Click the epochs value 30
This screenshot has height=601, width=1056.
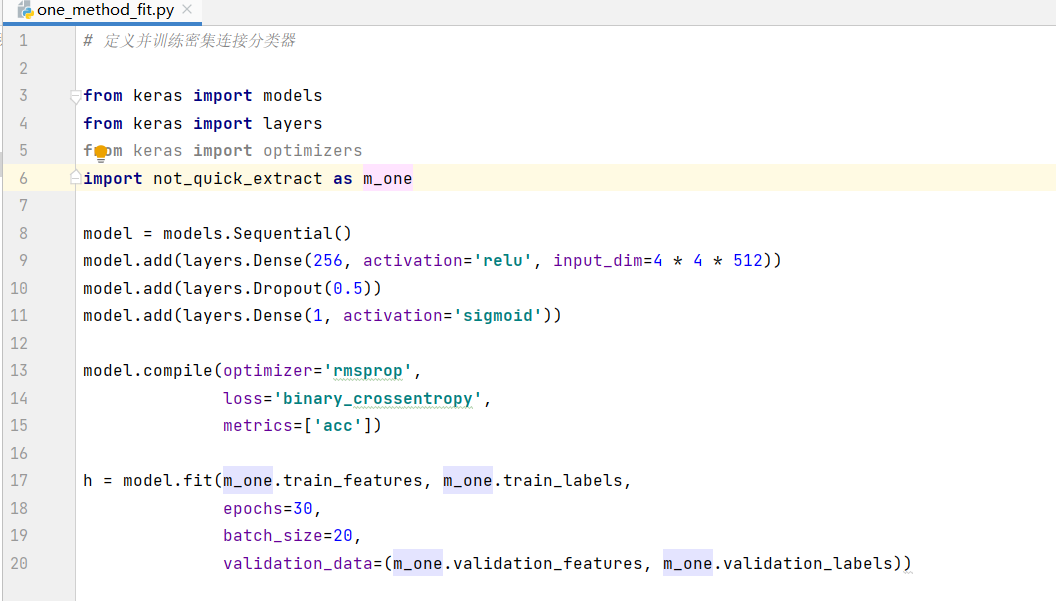point(303,509)
